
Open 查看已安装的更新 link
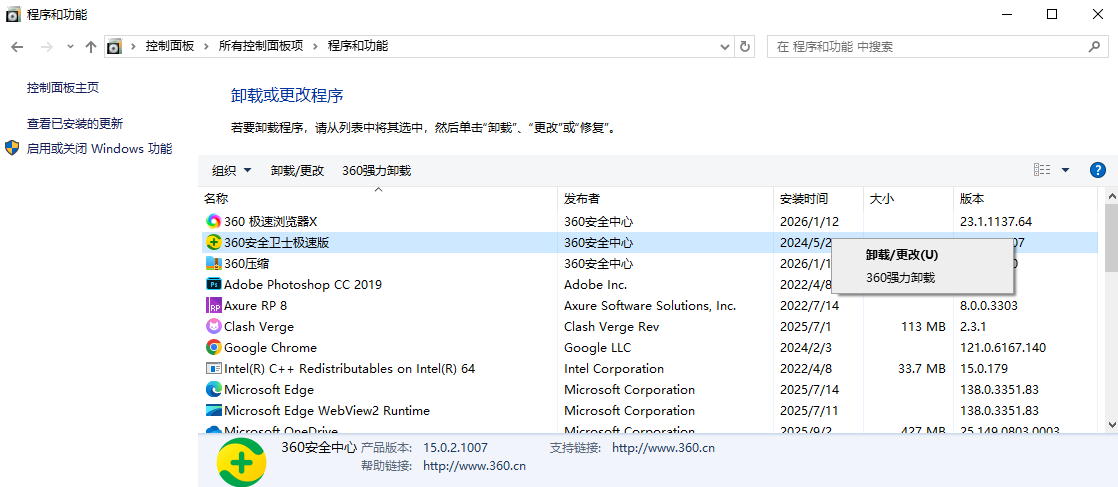coord(75,124)
